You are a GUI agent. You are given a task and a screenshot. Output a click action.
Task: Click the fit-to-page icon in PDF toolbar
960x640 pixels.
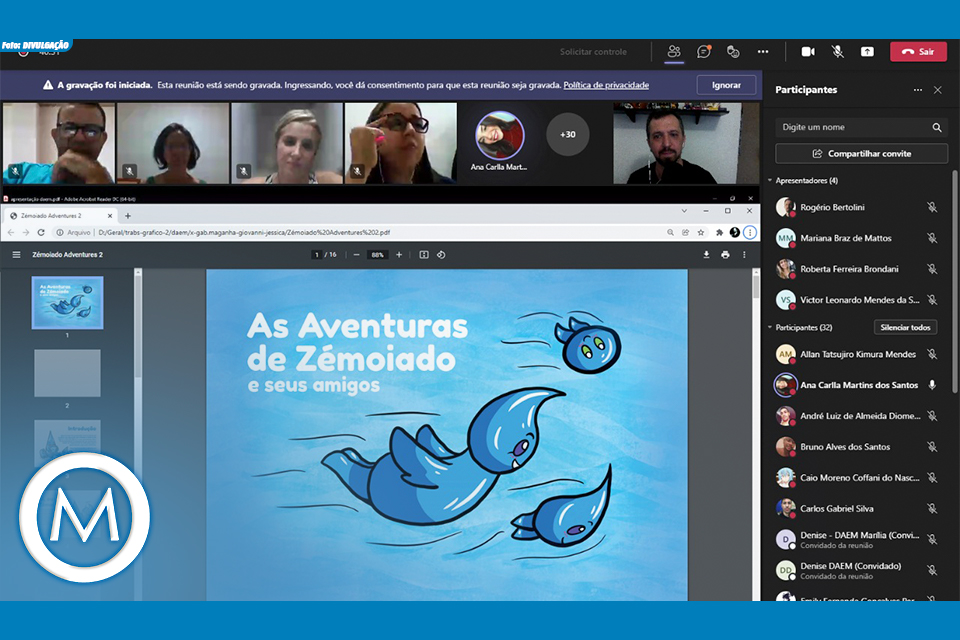[424, 255]
